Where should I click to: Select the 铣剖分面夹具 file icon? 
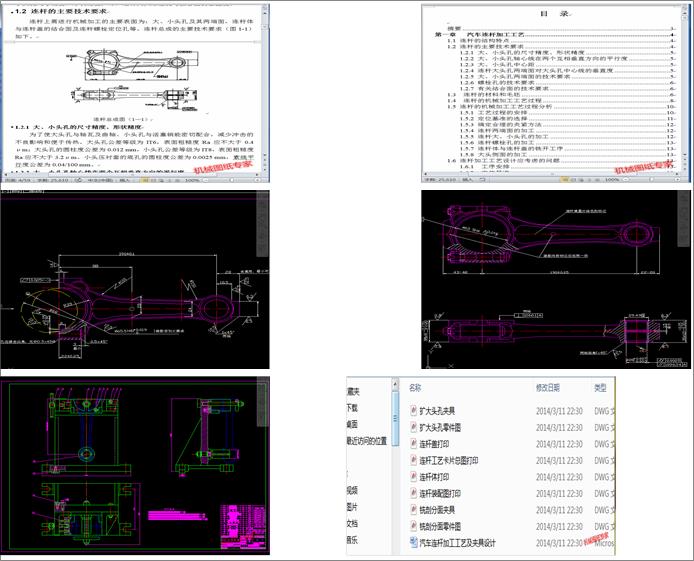point(415,510)
